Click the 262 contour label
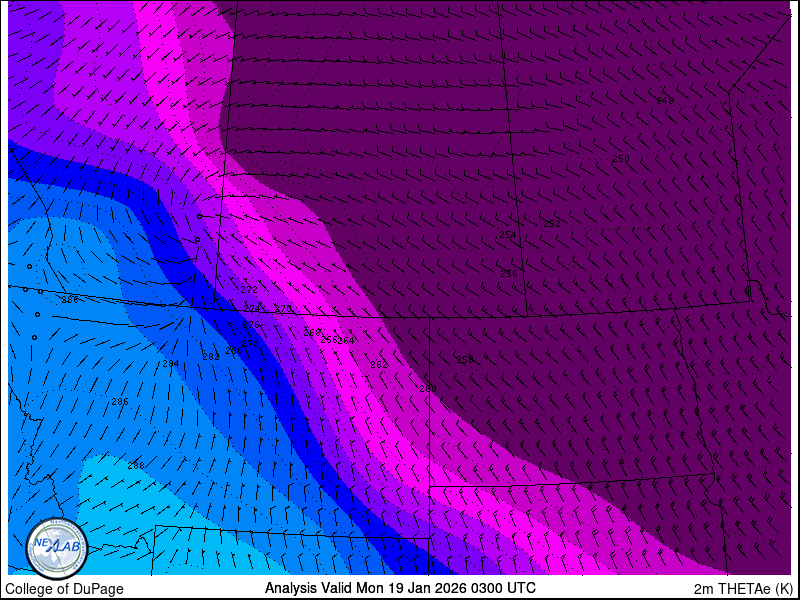This screenshot has width=800, height=600. coord(379,365)
